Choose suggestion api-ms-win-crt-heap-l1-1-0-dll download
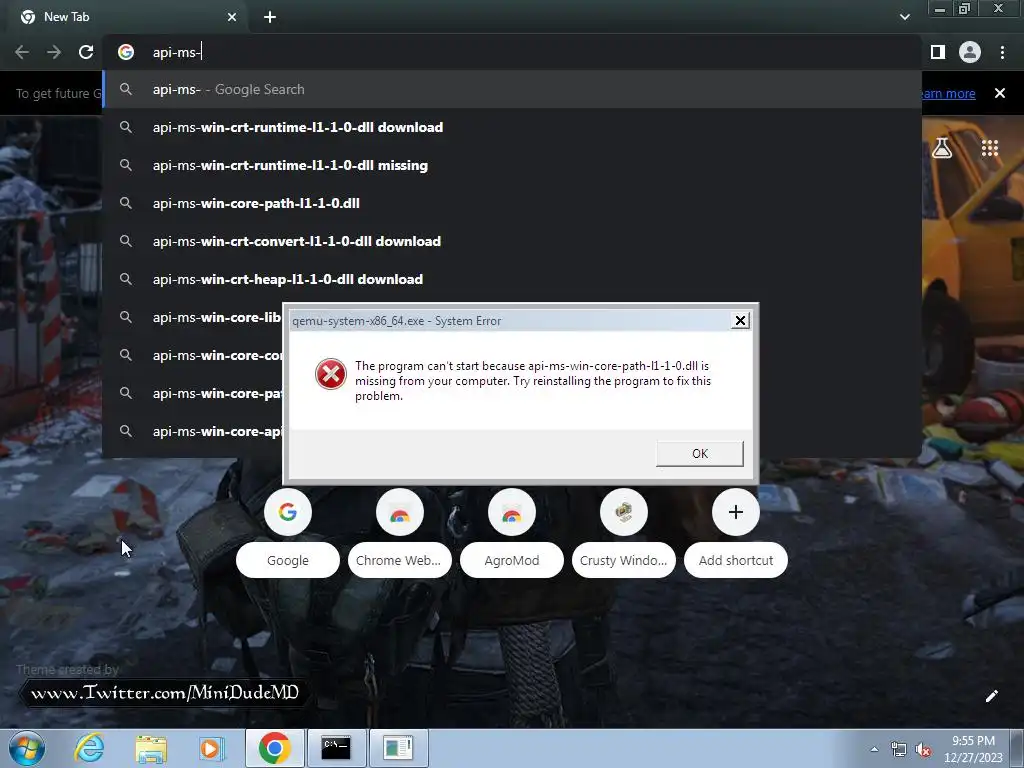1024x768 pixels. pyautogui.click(x=512, y=279)
